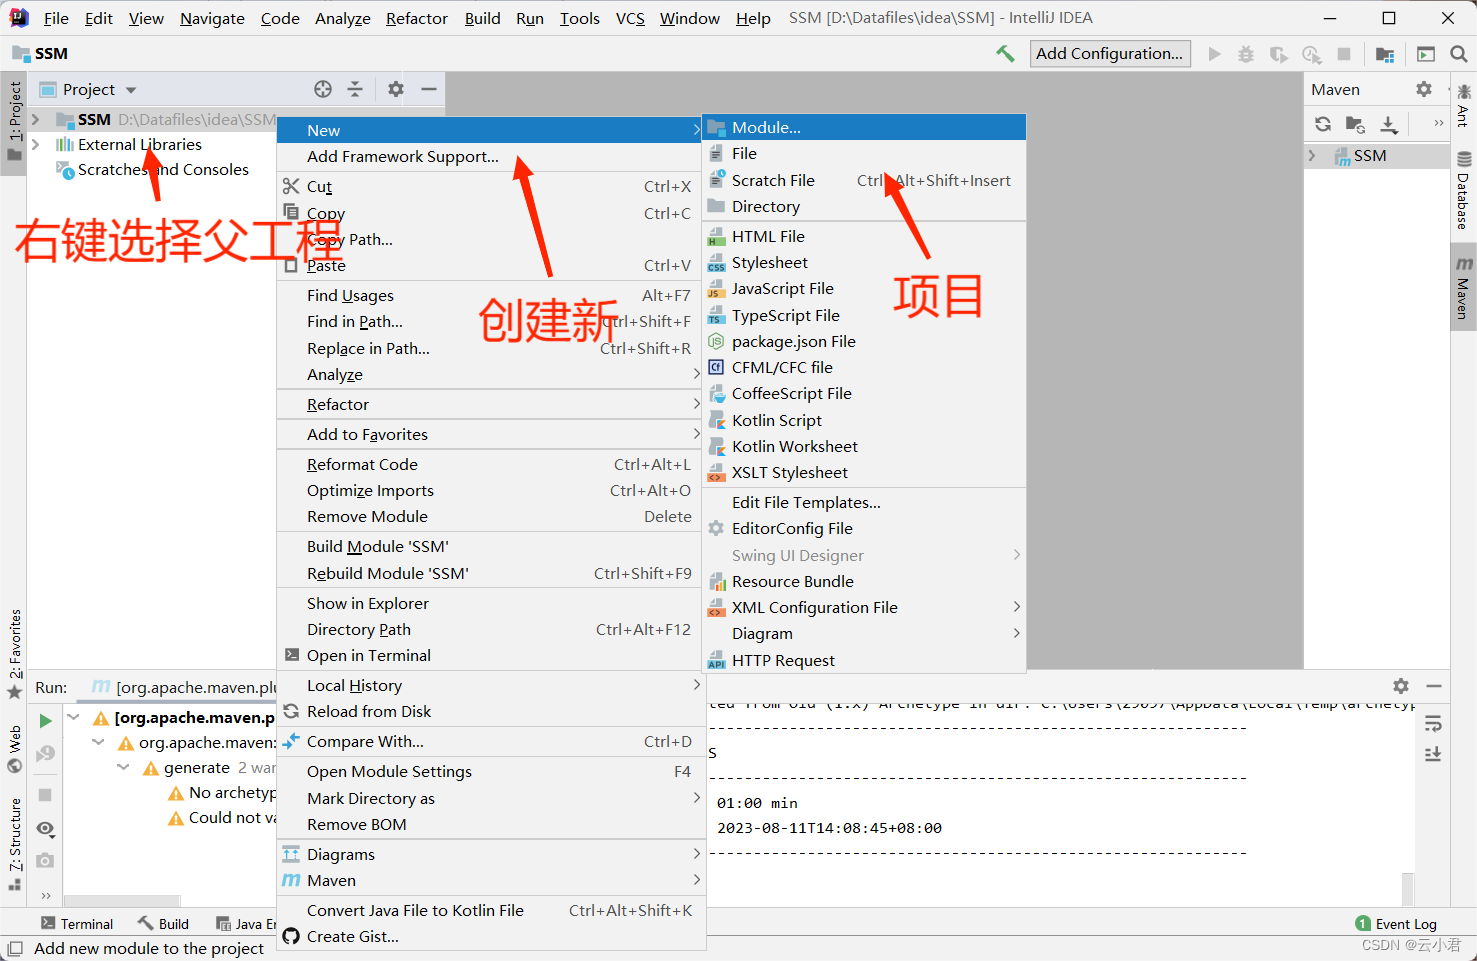
Task: Click the Build project hammer icon
Action: [1005, 54]
